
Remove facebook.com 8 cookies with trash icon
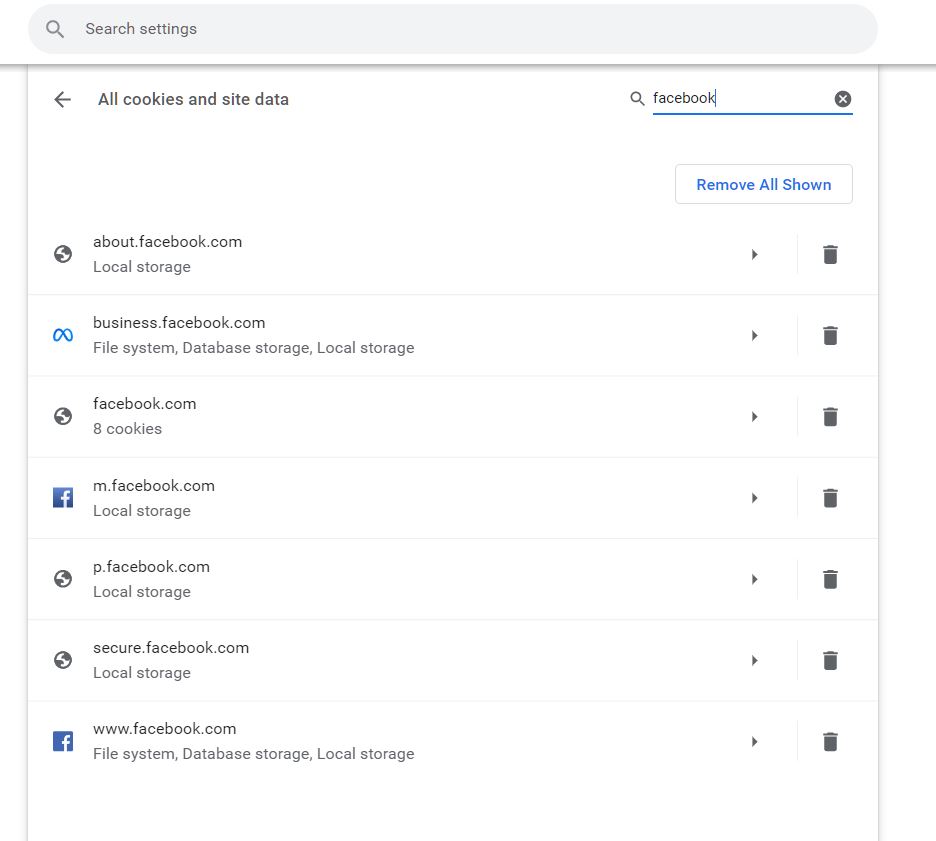[x=830, y=417]
